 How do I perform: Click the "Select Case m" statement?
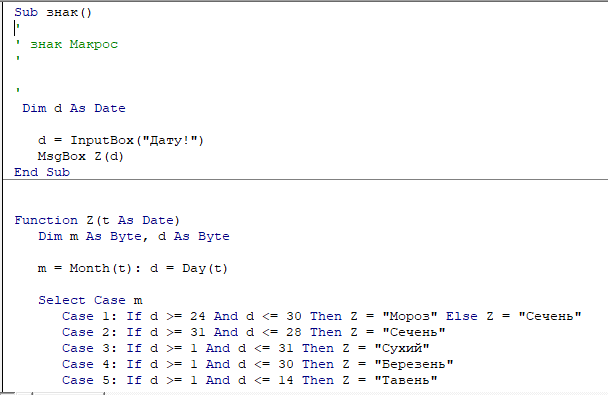click(90, 300)
